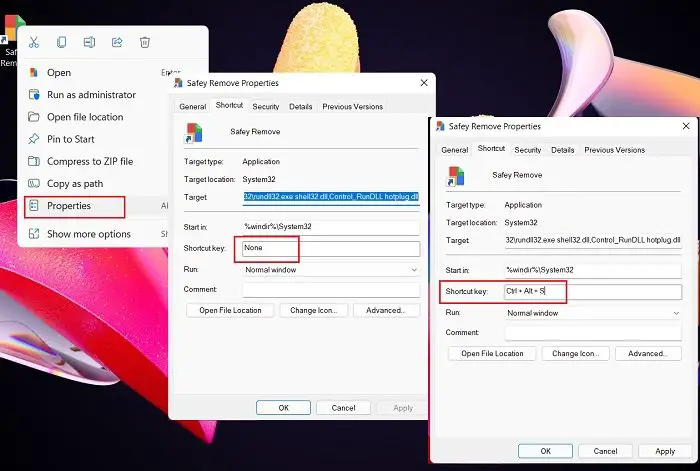
Task: Click Change Icon button in right window
Action: coord(575,354)
